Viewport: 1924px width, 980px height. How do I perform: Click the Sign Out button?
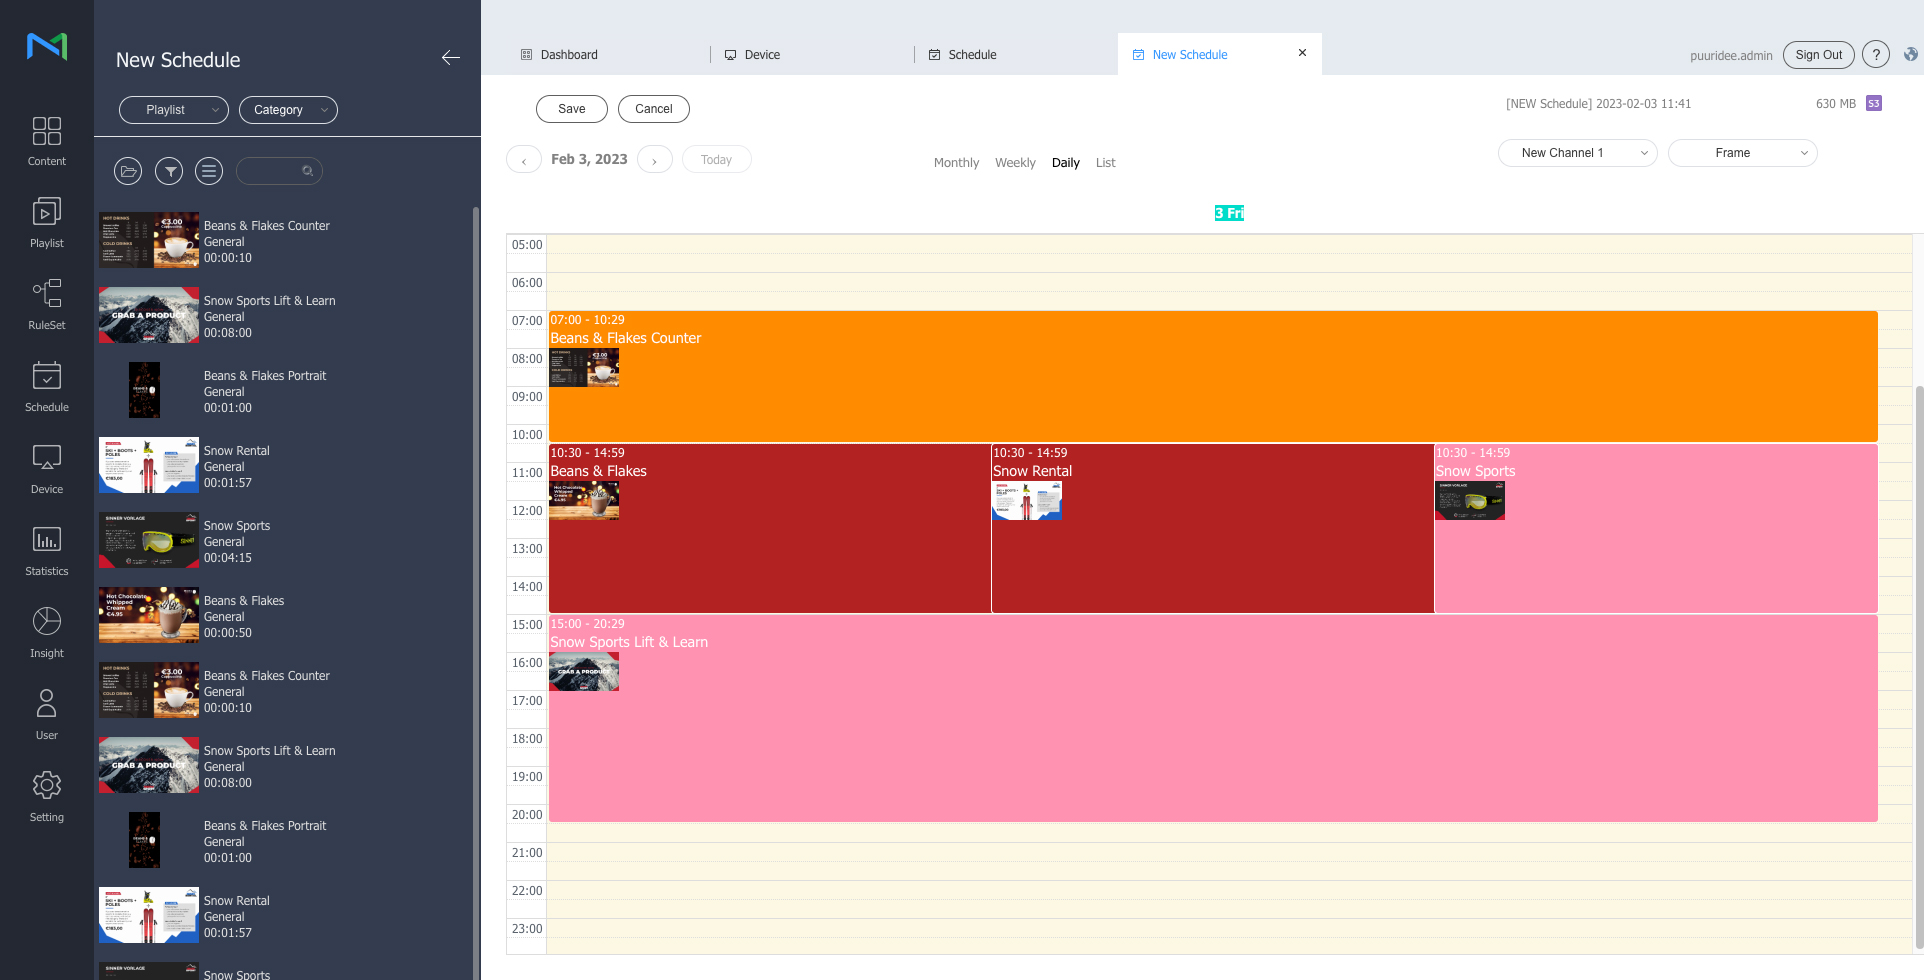(1818, 55)
